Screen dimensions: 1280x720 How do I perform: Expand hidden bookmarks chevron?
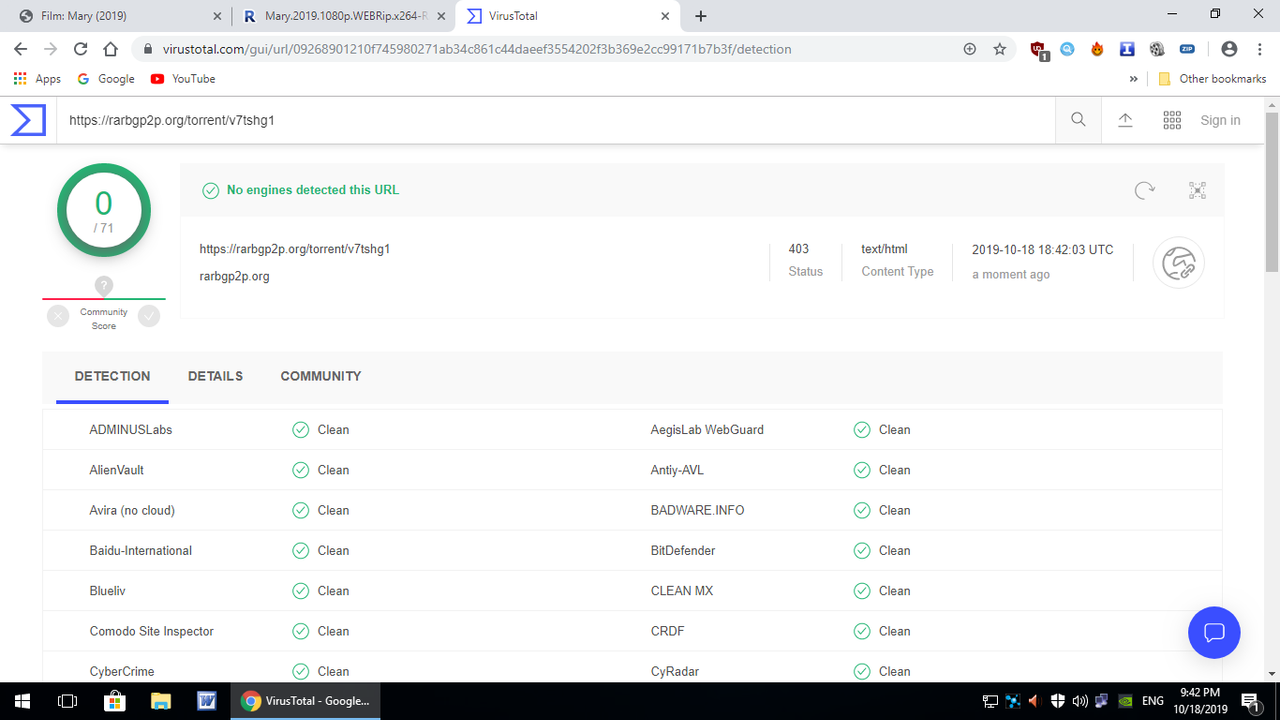(x=1133, y=79)
